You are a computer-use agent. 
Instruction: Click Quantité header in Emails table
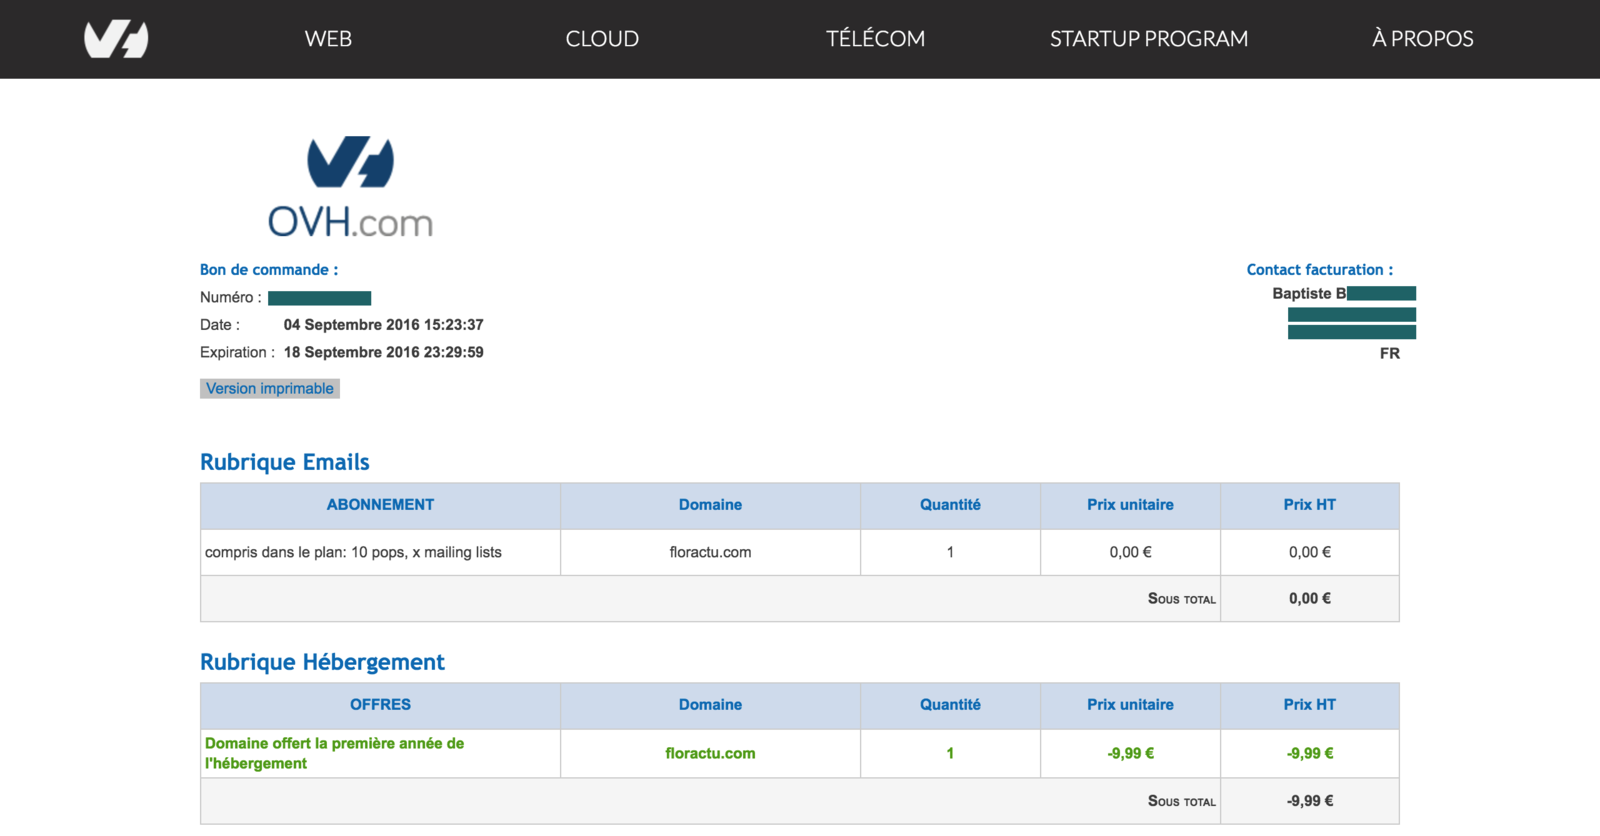[x=950, y=505]
